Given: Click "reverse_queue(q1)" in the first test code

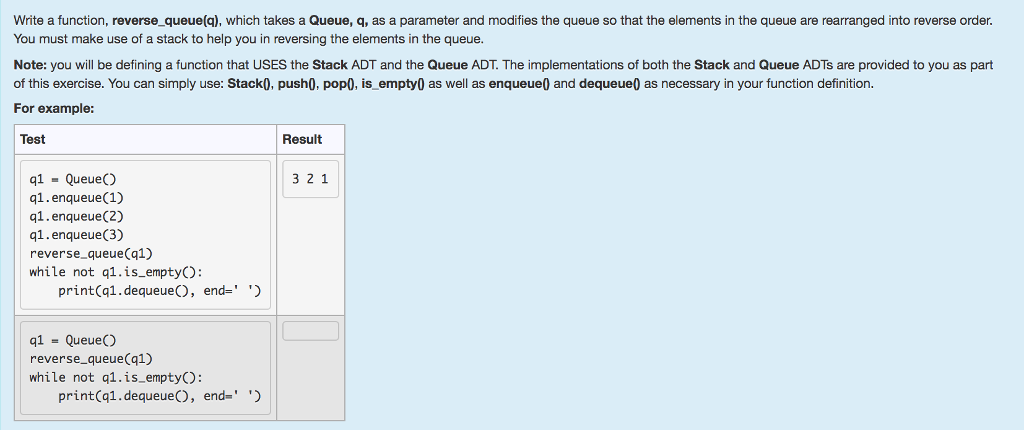Looking at the screenshot, I should click(x=91, y=254).
